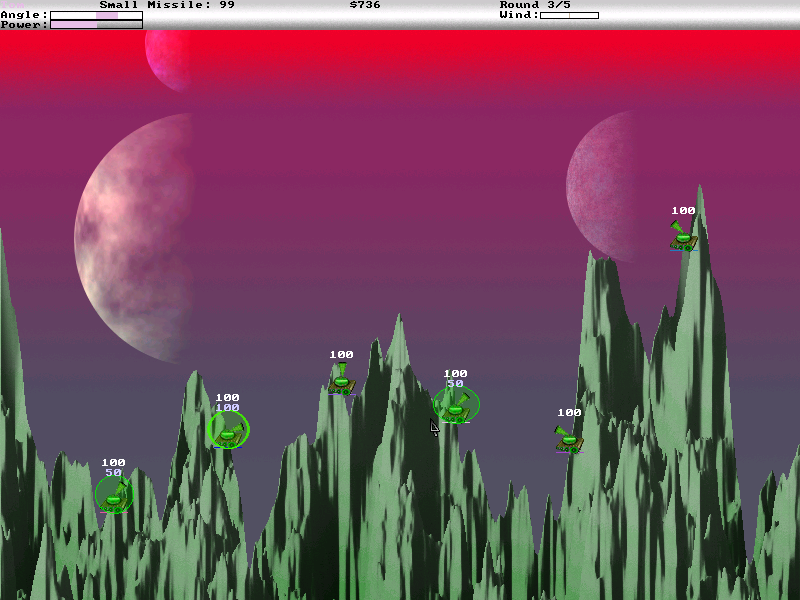Click the leftmost shielded tank
The width and height of the screenshot is (800, 600).
(114, 494)
